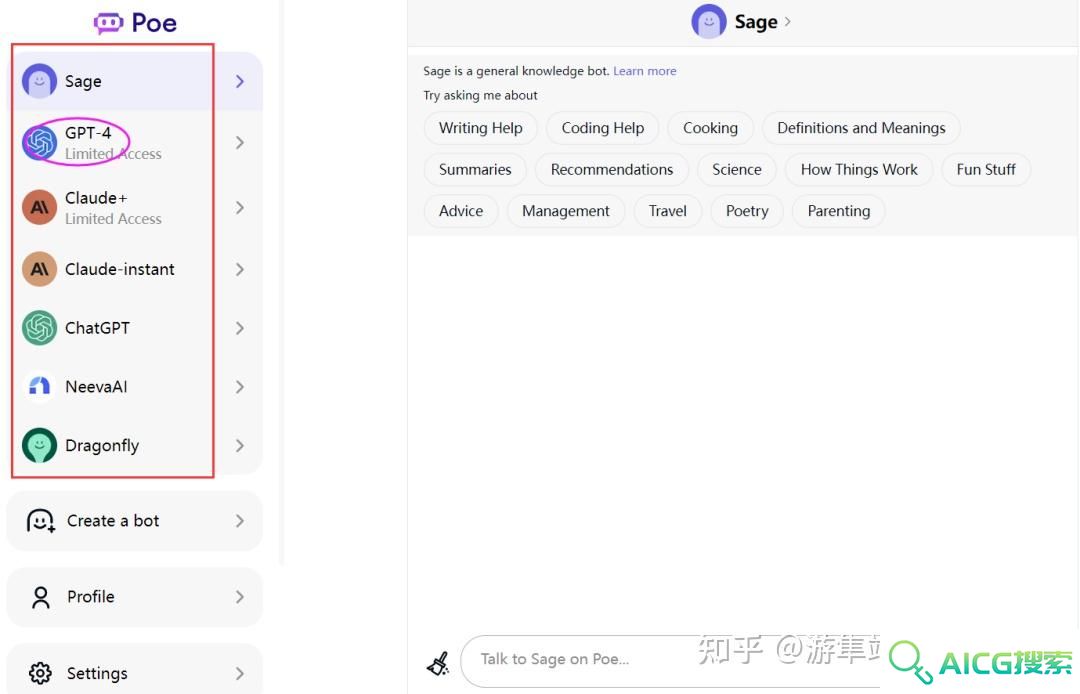This screenshot has width=1080, height=694.
Task: Click the GPT-4 bot avatar icon
Action: (39, 143)
